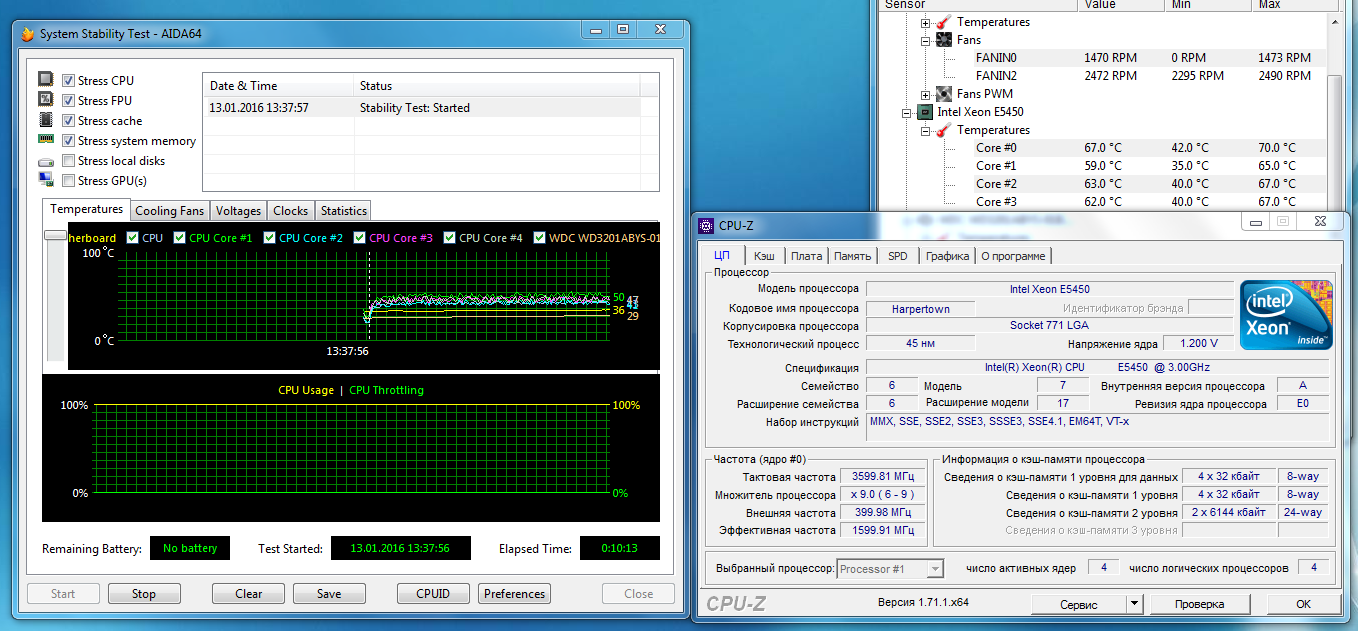Open the Statistics tab
The width and height of the screenshot is (1358, 631).
click(x=344, y=211)
